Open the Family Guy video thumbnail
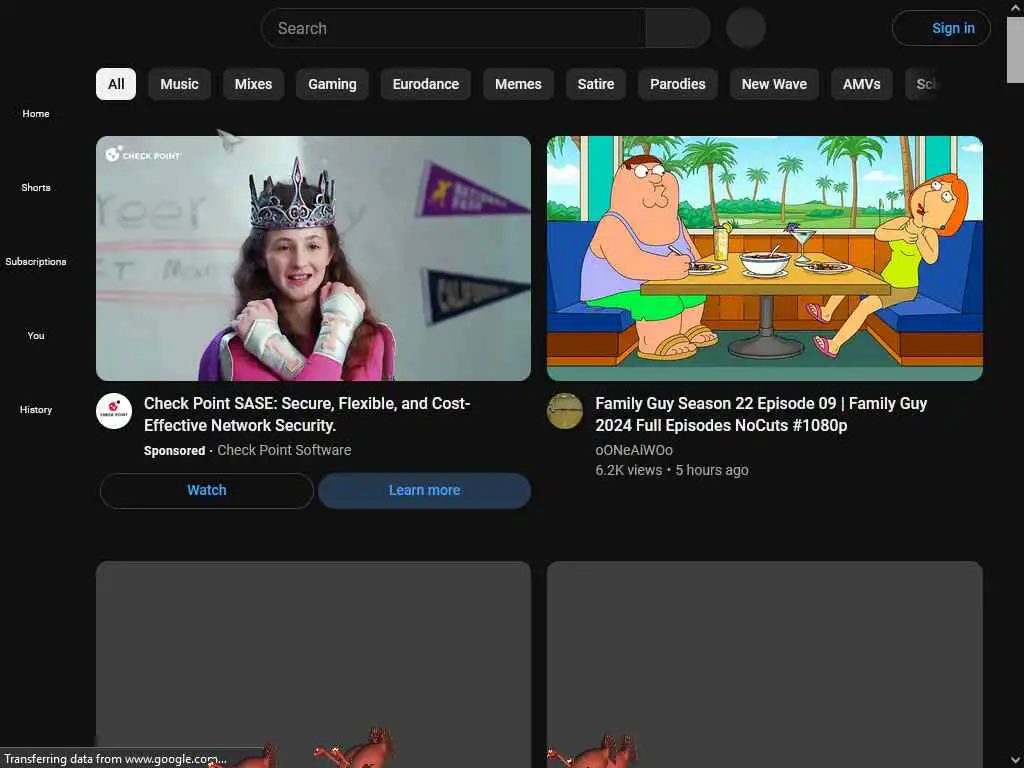Image resolution: width=1024 pixels, height=768 pixels. tap(765, 258)
